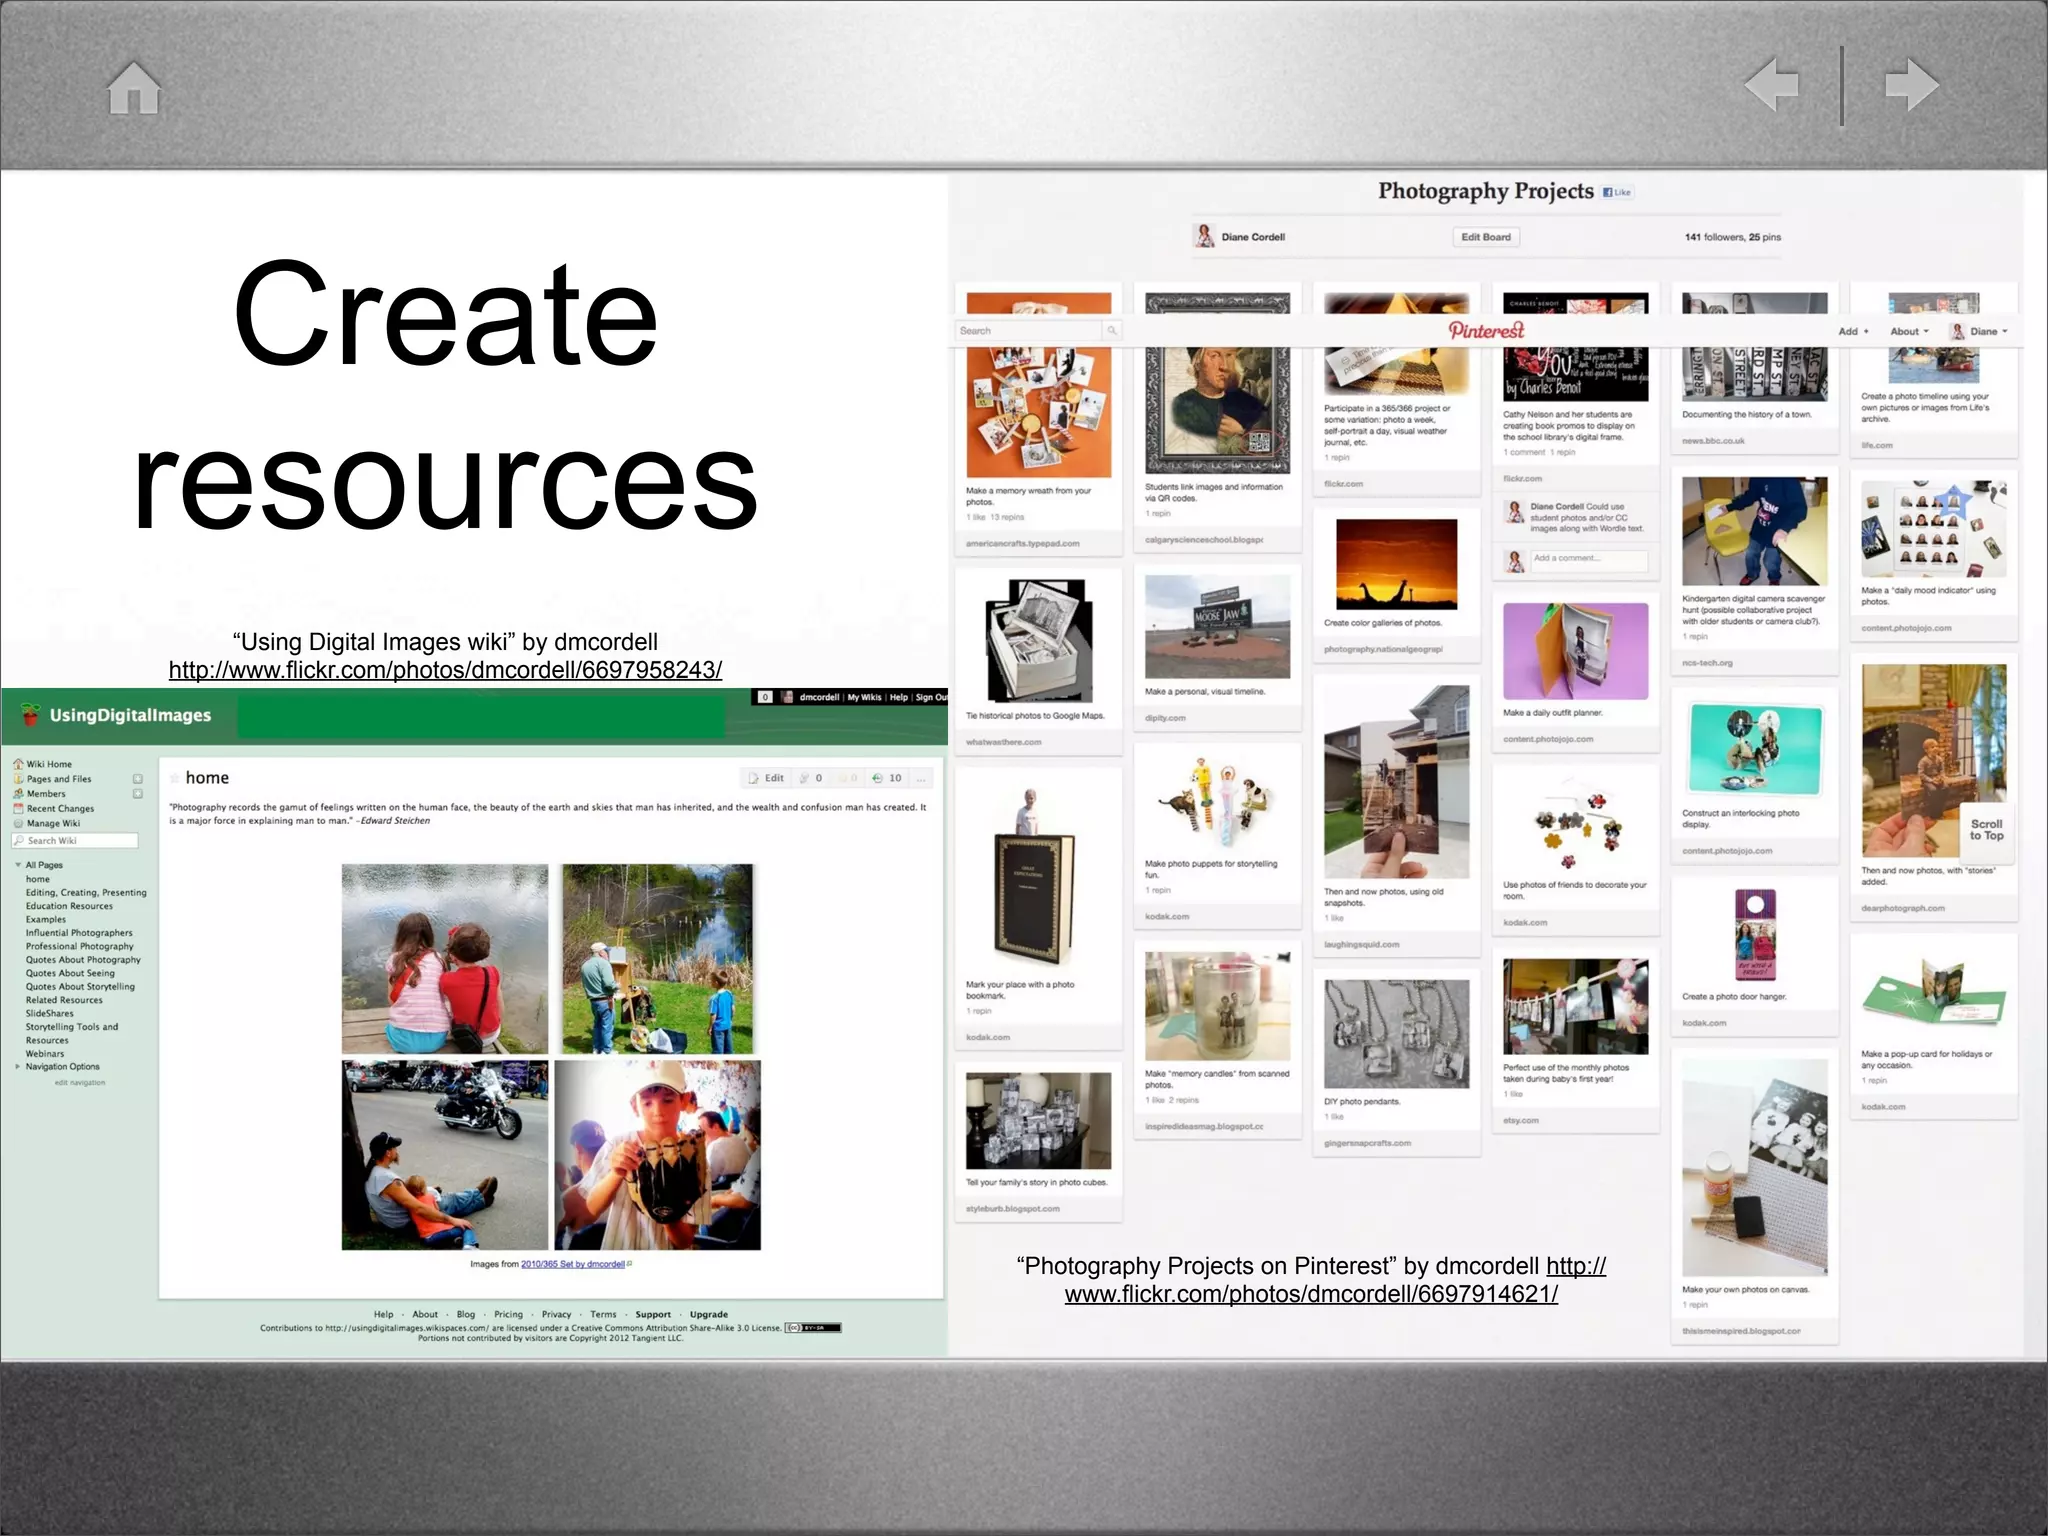Open the Diane user dropdown on Pinterest

click(x=1979, y=332)
